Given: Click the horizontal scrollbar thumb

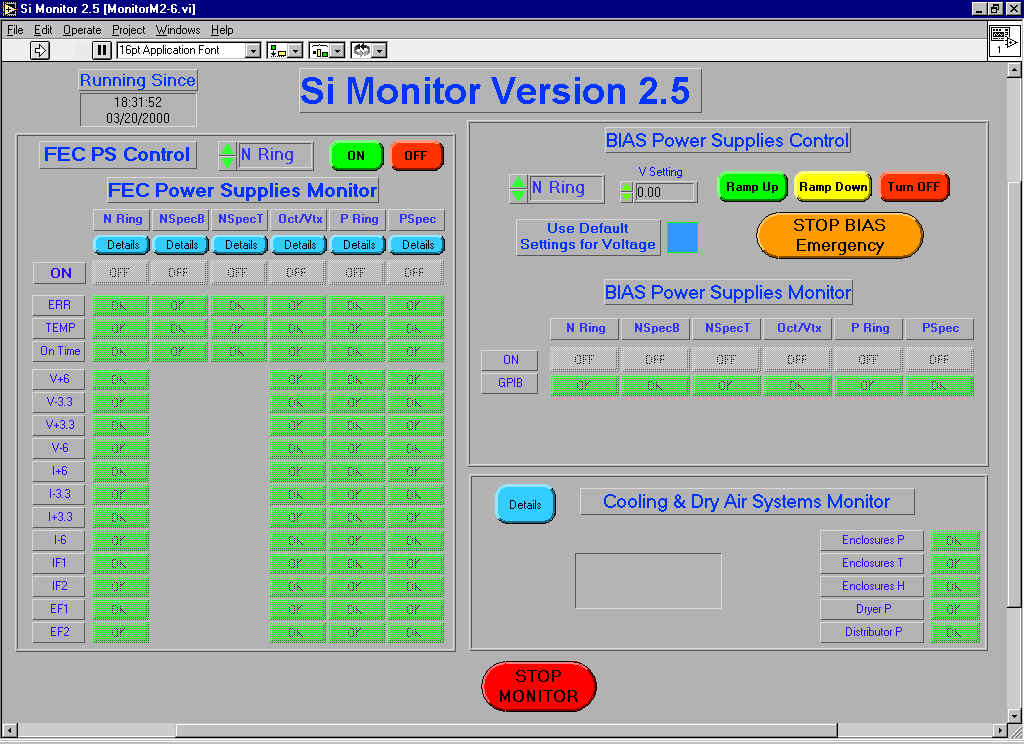Looking at the screenshot, I should pyautogui.click(x=506, y=730).
